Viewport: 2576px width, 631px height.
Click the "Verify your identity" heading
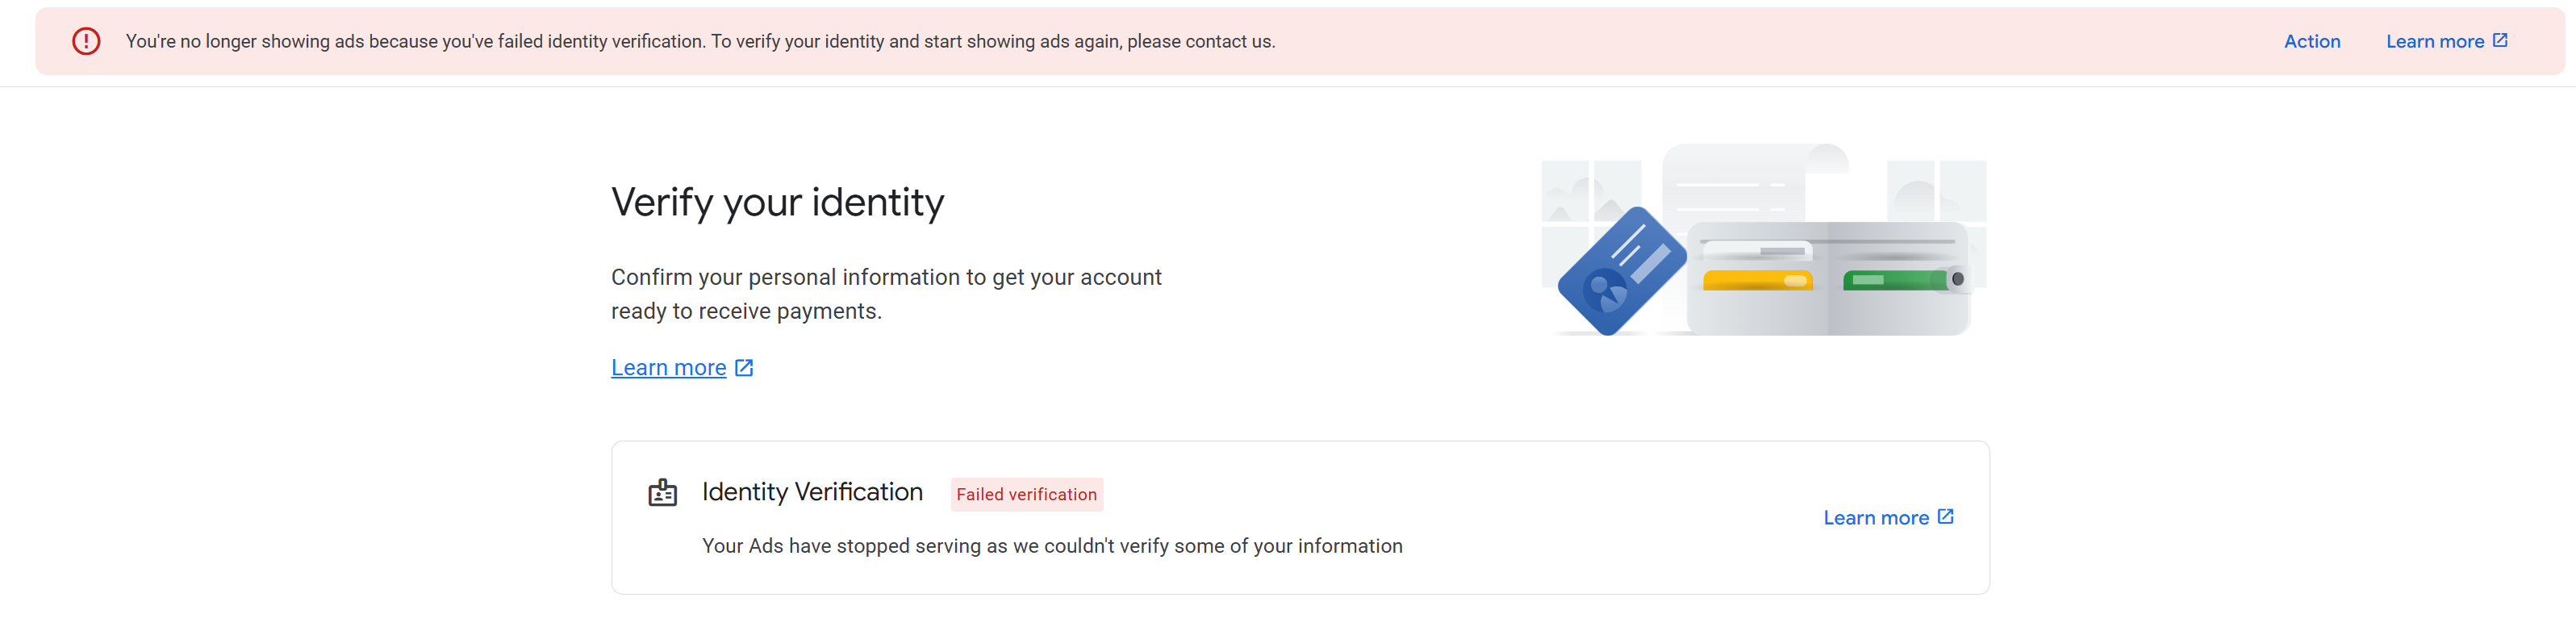777,202
